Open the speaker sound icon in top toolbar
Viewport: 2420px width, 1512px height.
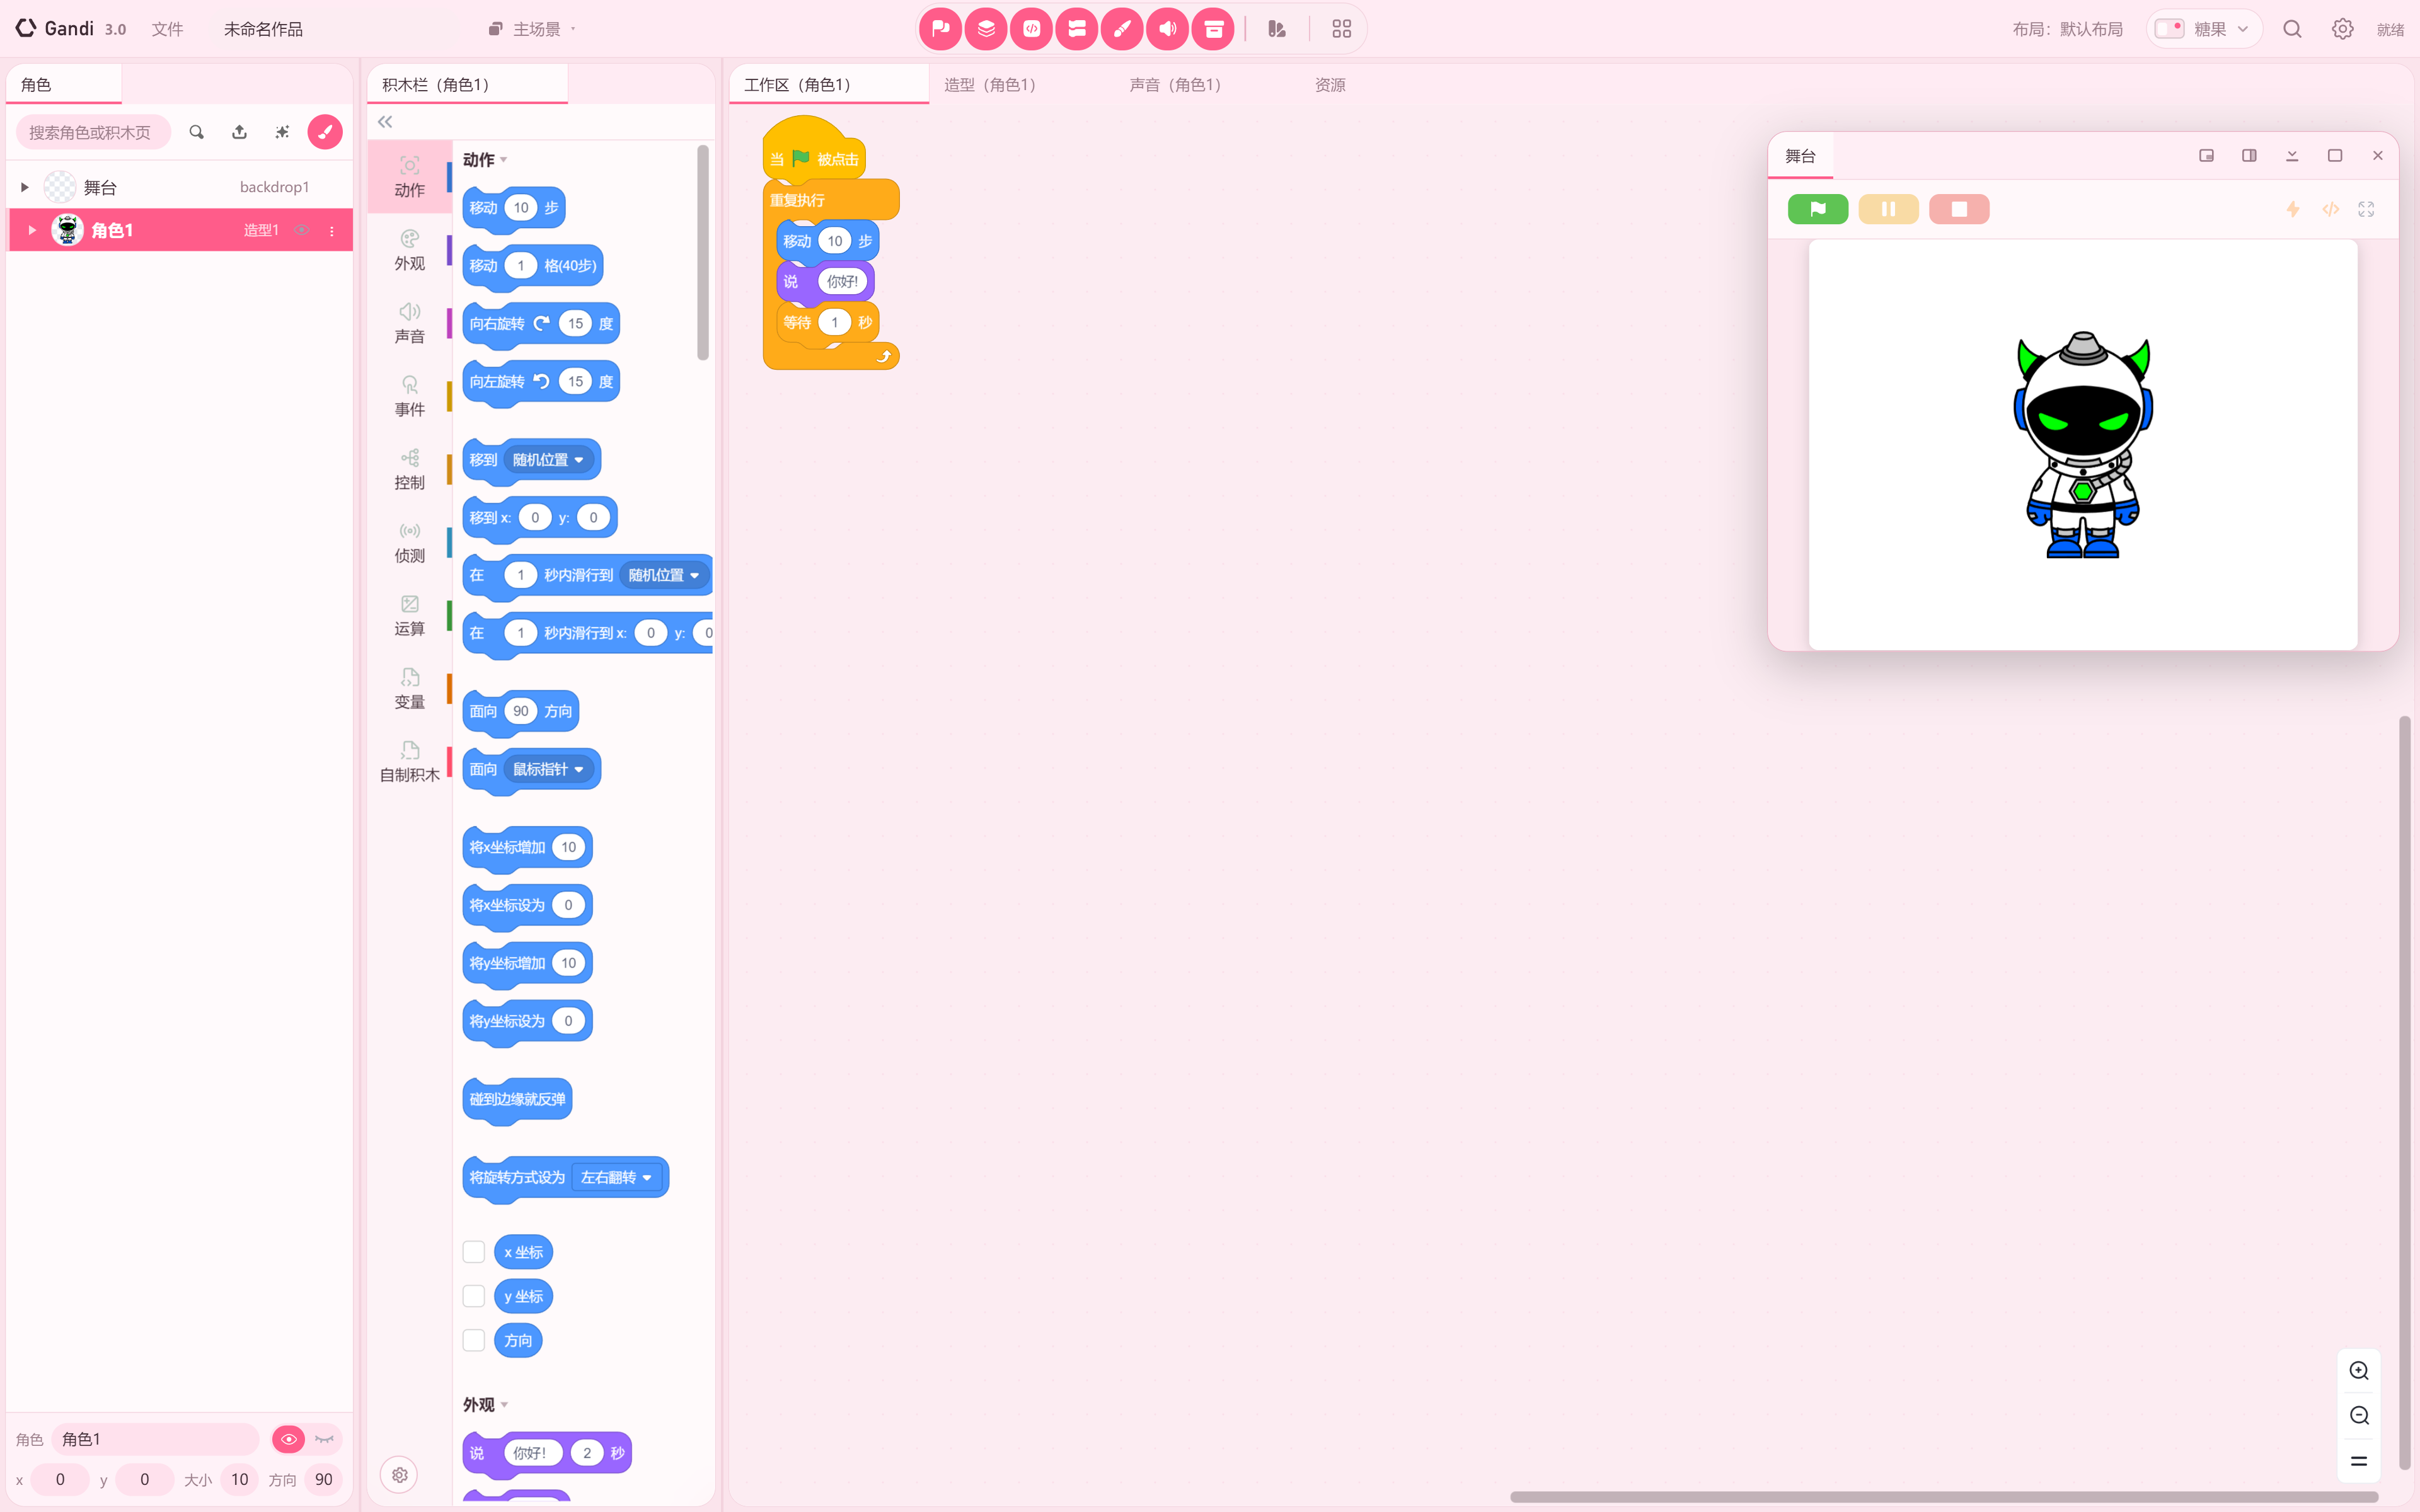tap(1167, 29)
